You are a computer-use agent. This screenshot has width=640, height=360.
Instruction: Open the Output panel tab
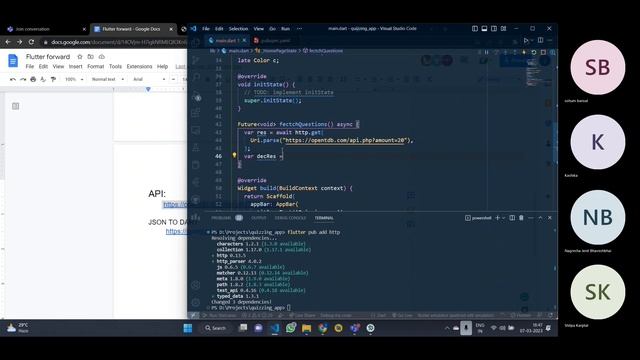pos(259,218)
